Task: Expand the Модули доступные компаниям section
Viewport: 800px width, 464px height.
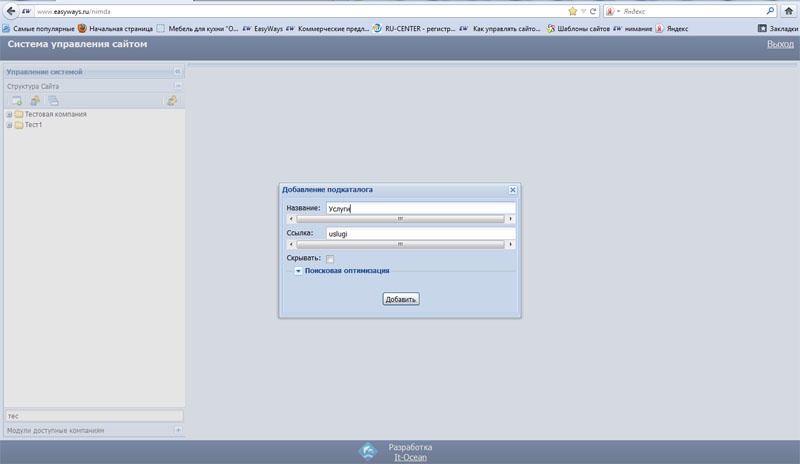Action: [178, 430]
